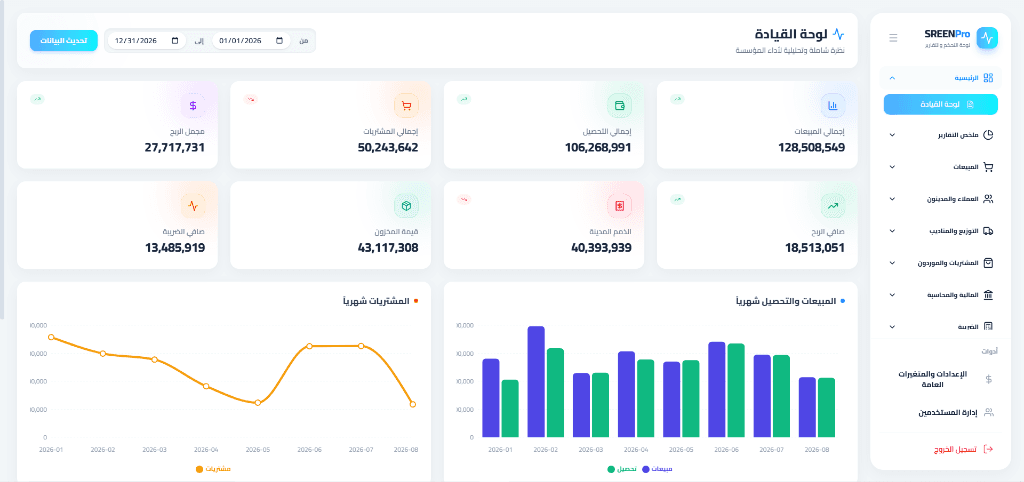Expand the الضريبة section chevron
The width and height of the screenshot is (1024, 482).
[x=893, y=327]
